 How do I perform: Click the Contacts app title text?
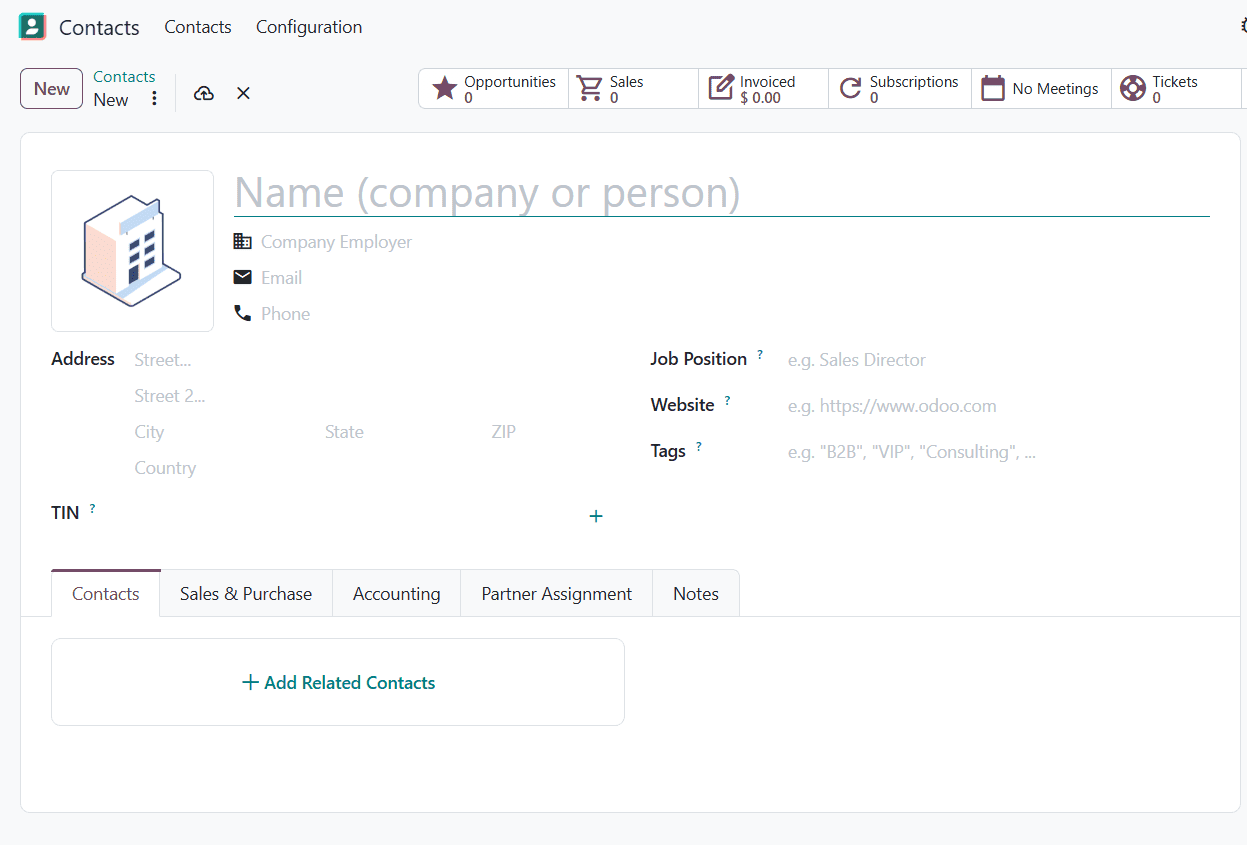[x=99, y=28]
